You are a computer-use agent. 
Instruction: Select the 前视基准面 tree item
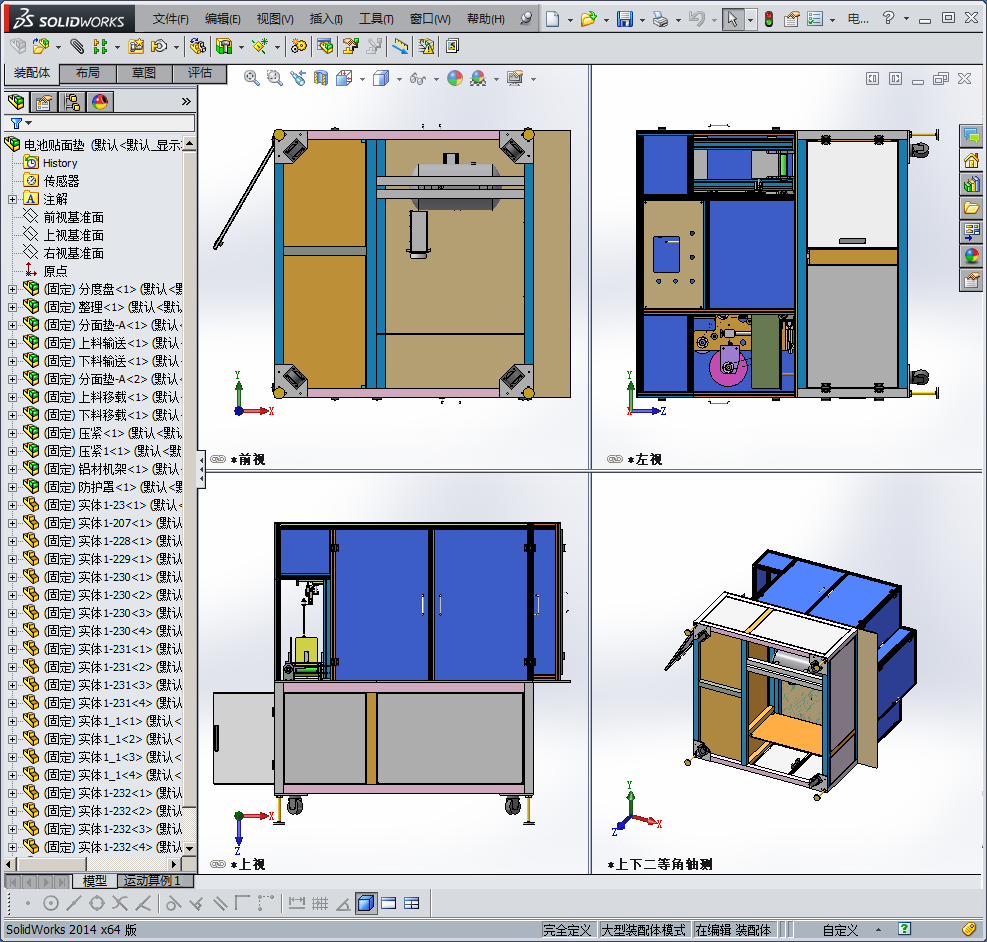(73, 218)
